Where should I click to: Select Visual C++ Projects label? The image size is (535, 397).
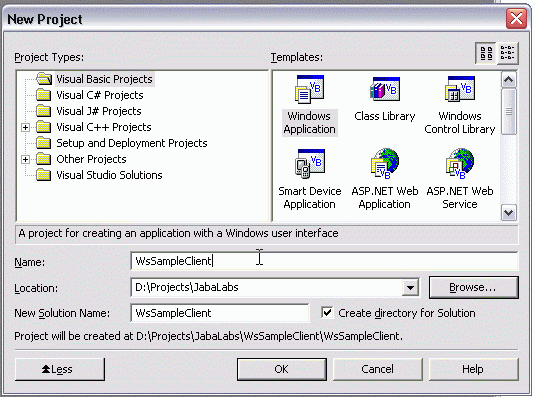pos(104,127)
